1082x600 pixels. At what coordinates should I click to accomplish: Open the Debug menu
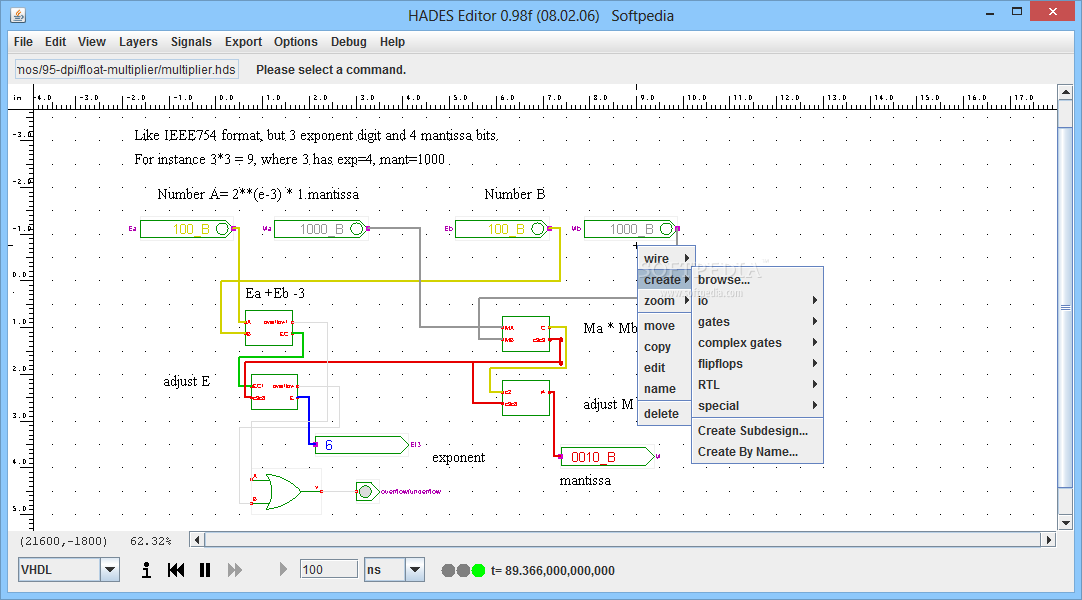pyautogui.click(x=348, y=42)
